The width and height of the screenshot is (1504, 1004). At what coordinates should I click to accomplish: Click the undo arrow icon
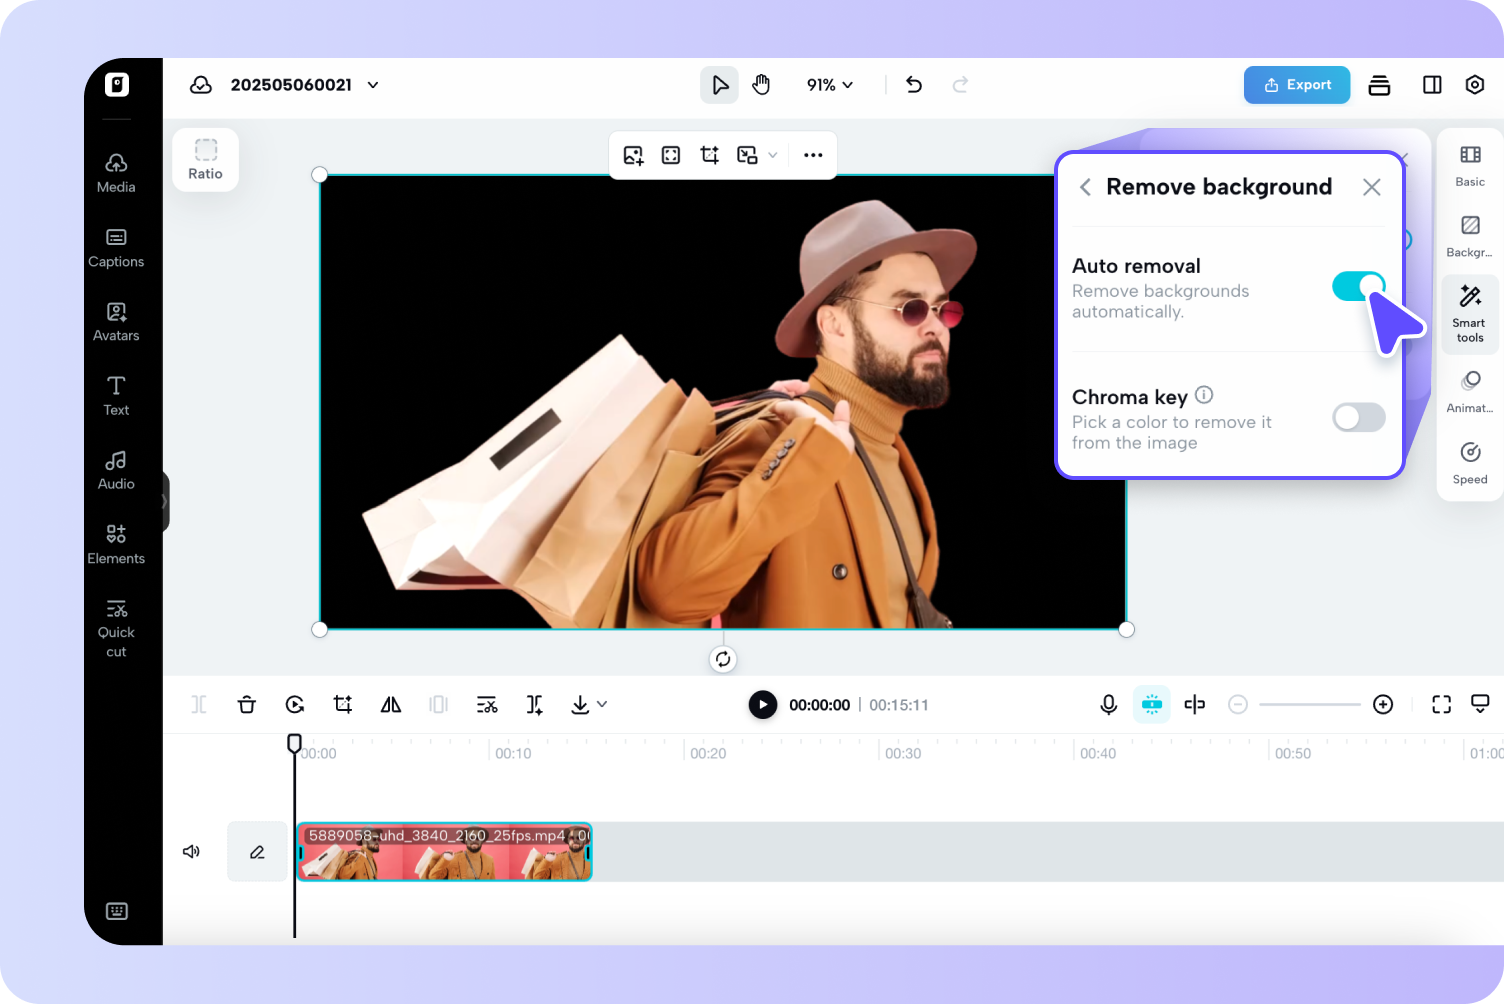[913, 85]
